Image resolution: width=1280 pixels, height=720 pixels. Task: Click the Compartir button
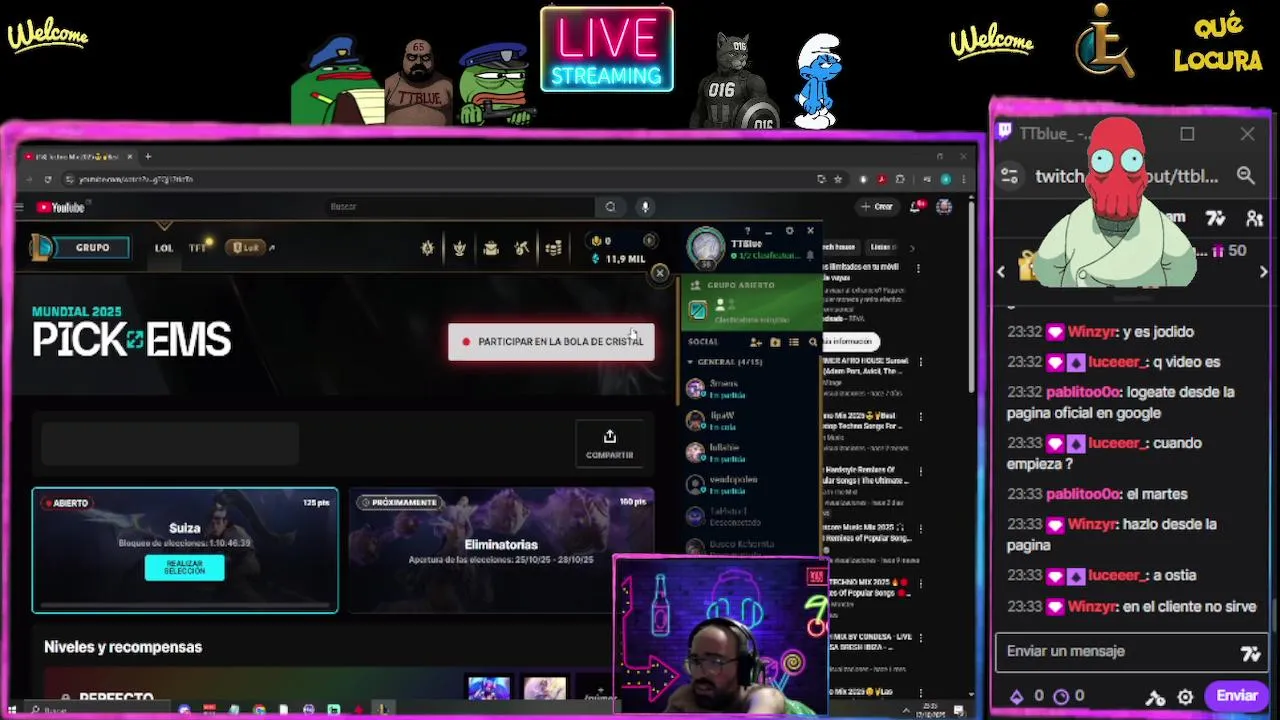(x=609, y=444)
